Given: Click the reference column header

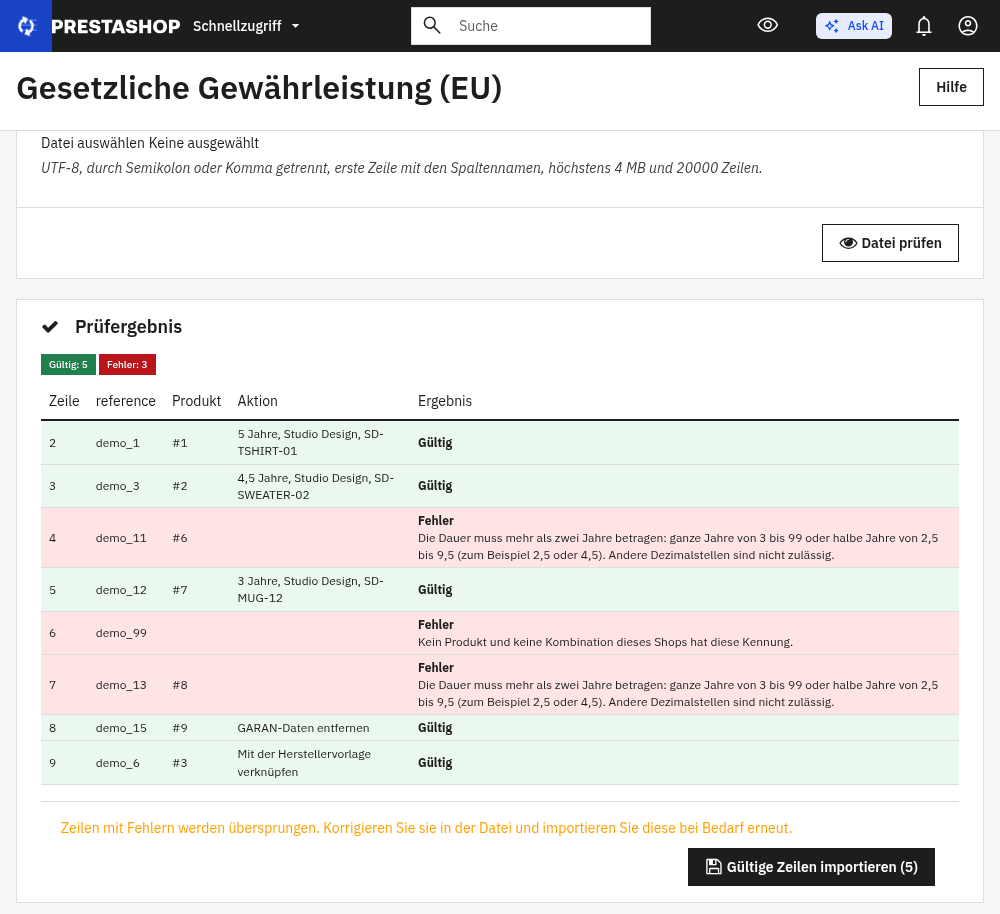Looking at the screenshot, I should [126, 401].
